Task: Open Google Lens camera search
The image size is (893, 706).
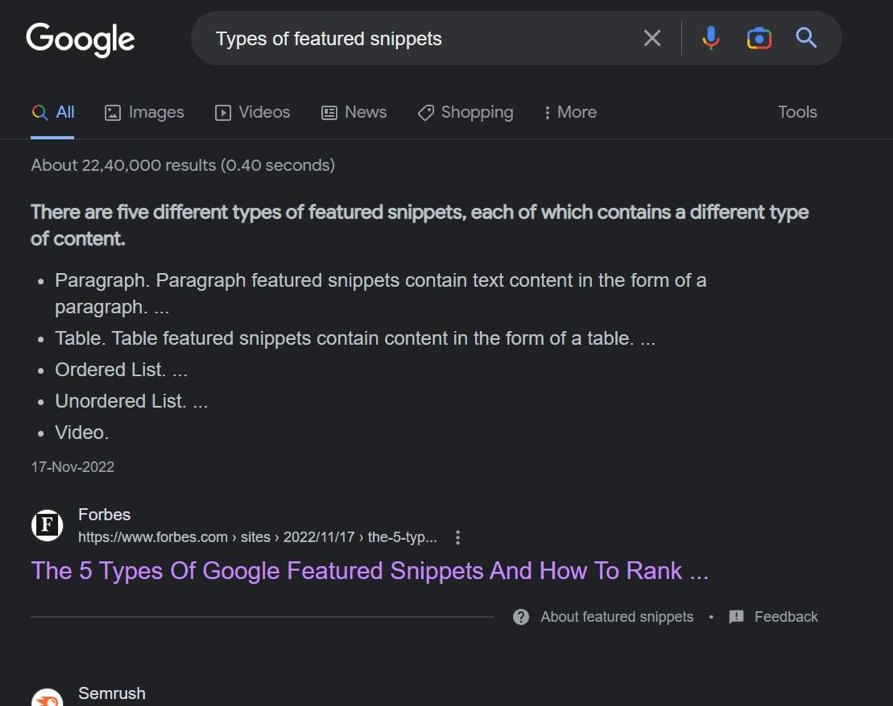Action: [x=759, y=38]
